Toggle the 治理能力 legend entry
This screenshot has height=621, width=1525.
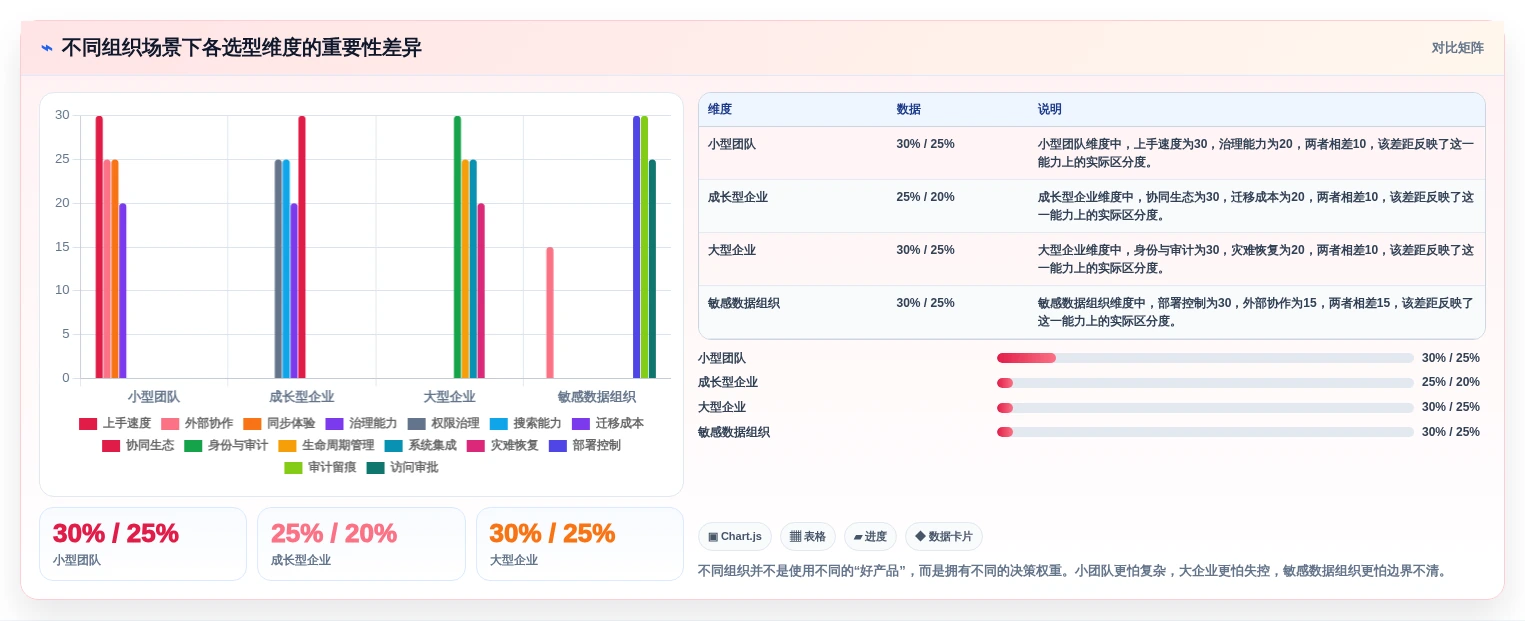[361, 423]
